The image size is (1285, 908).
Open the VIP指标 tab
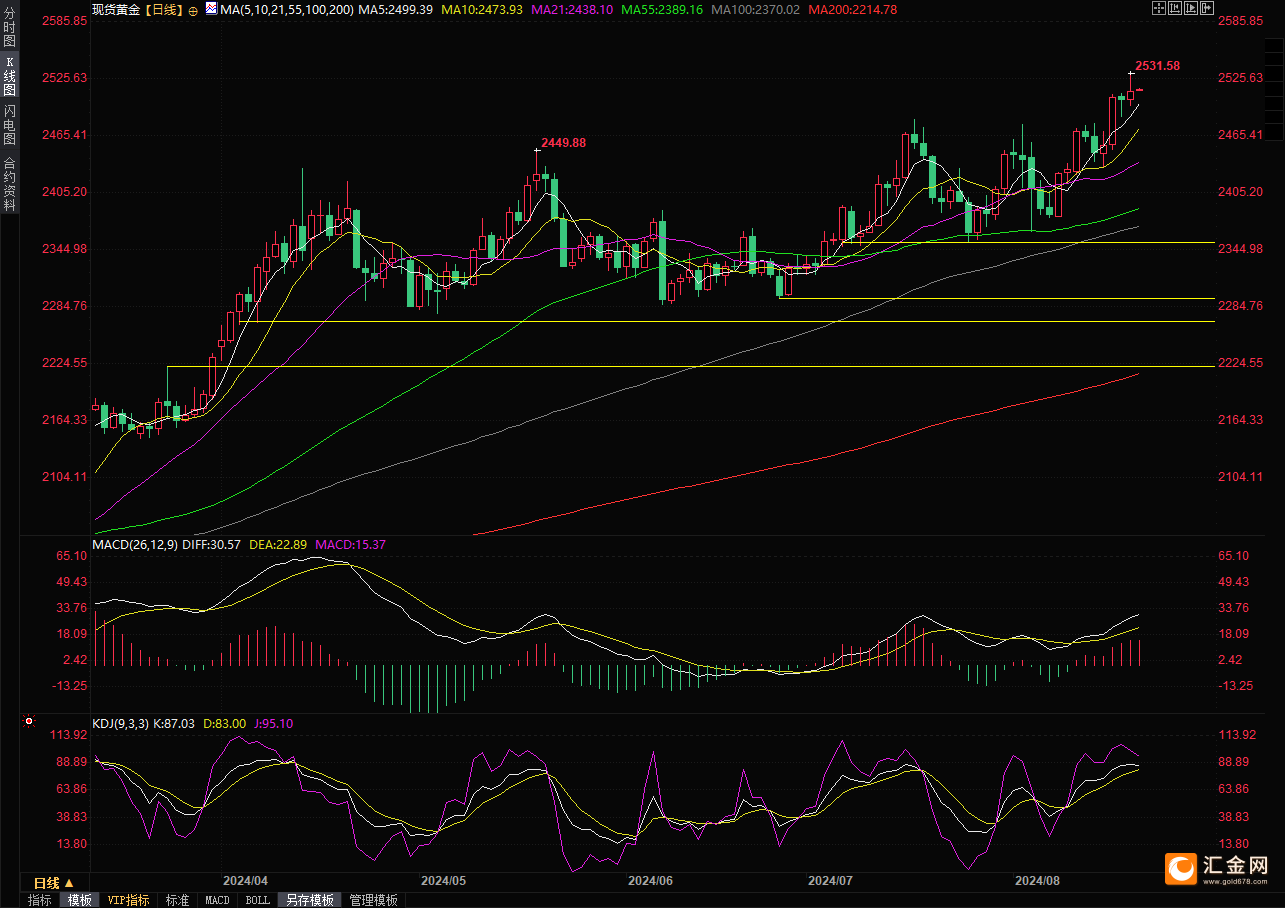point(129,900)
